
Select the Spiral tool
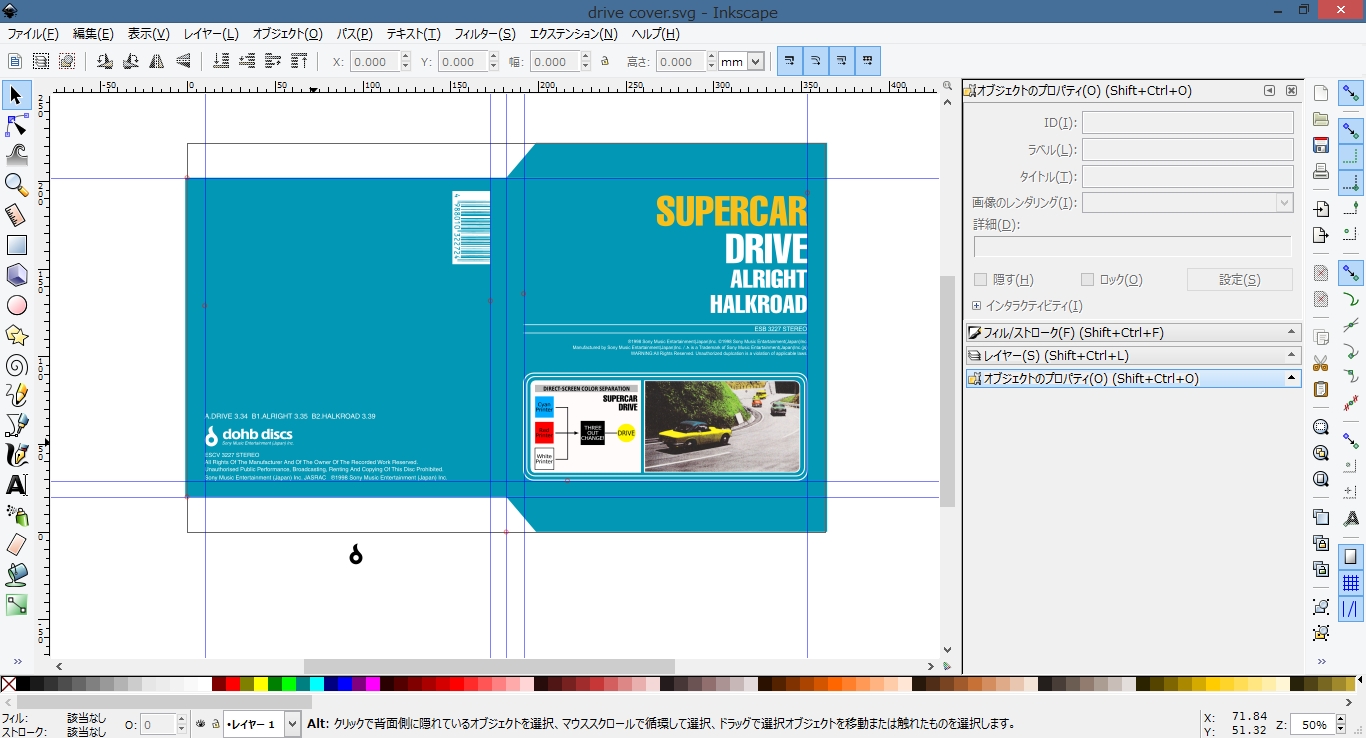[16, 365]
